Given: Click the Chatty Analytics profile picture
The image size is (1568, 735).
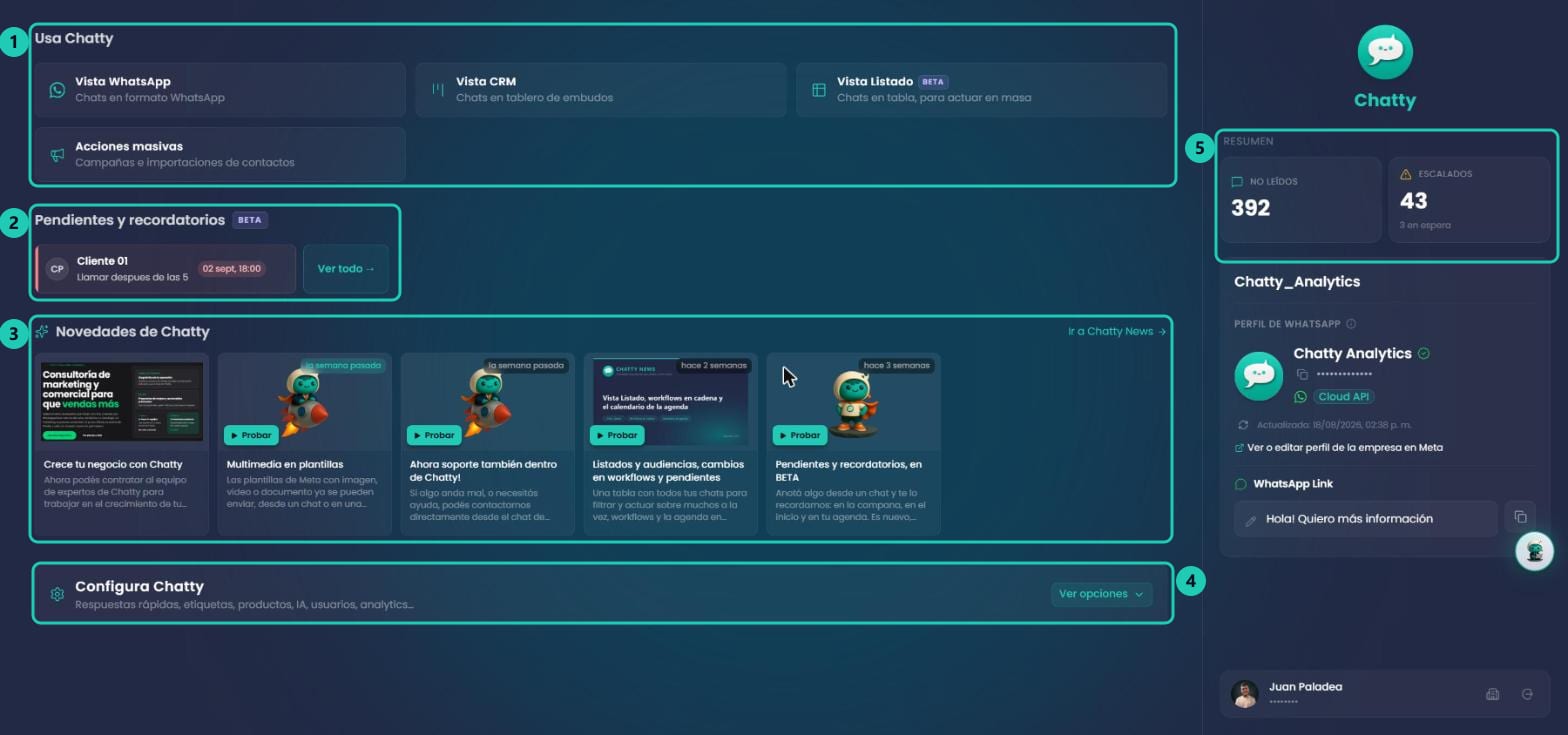Looking at the screenshot, I should point(1259,376).
